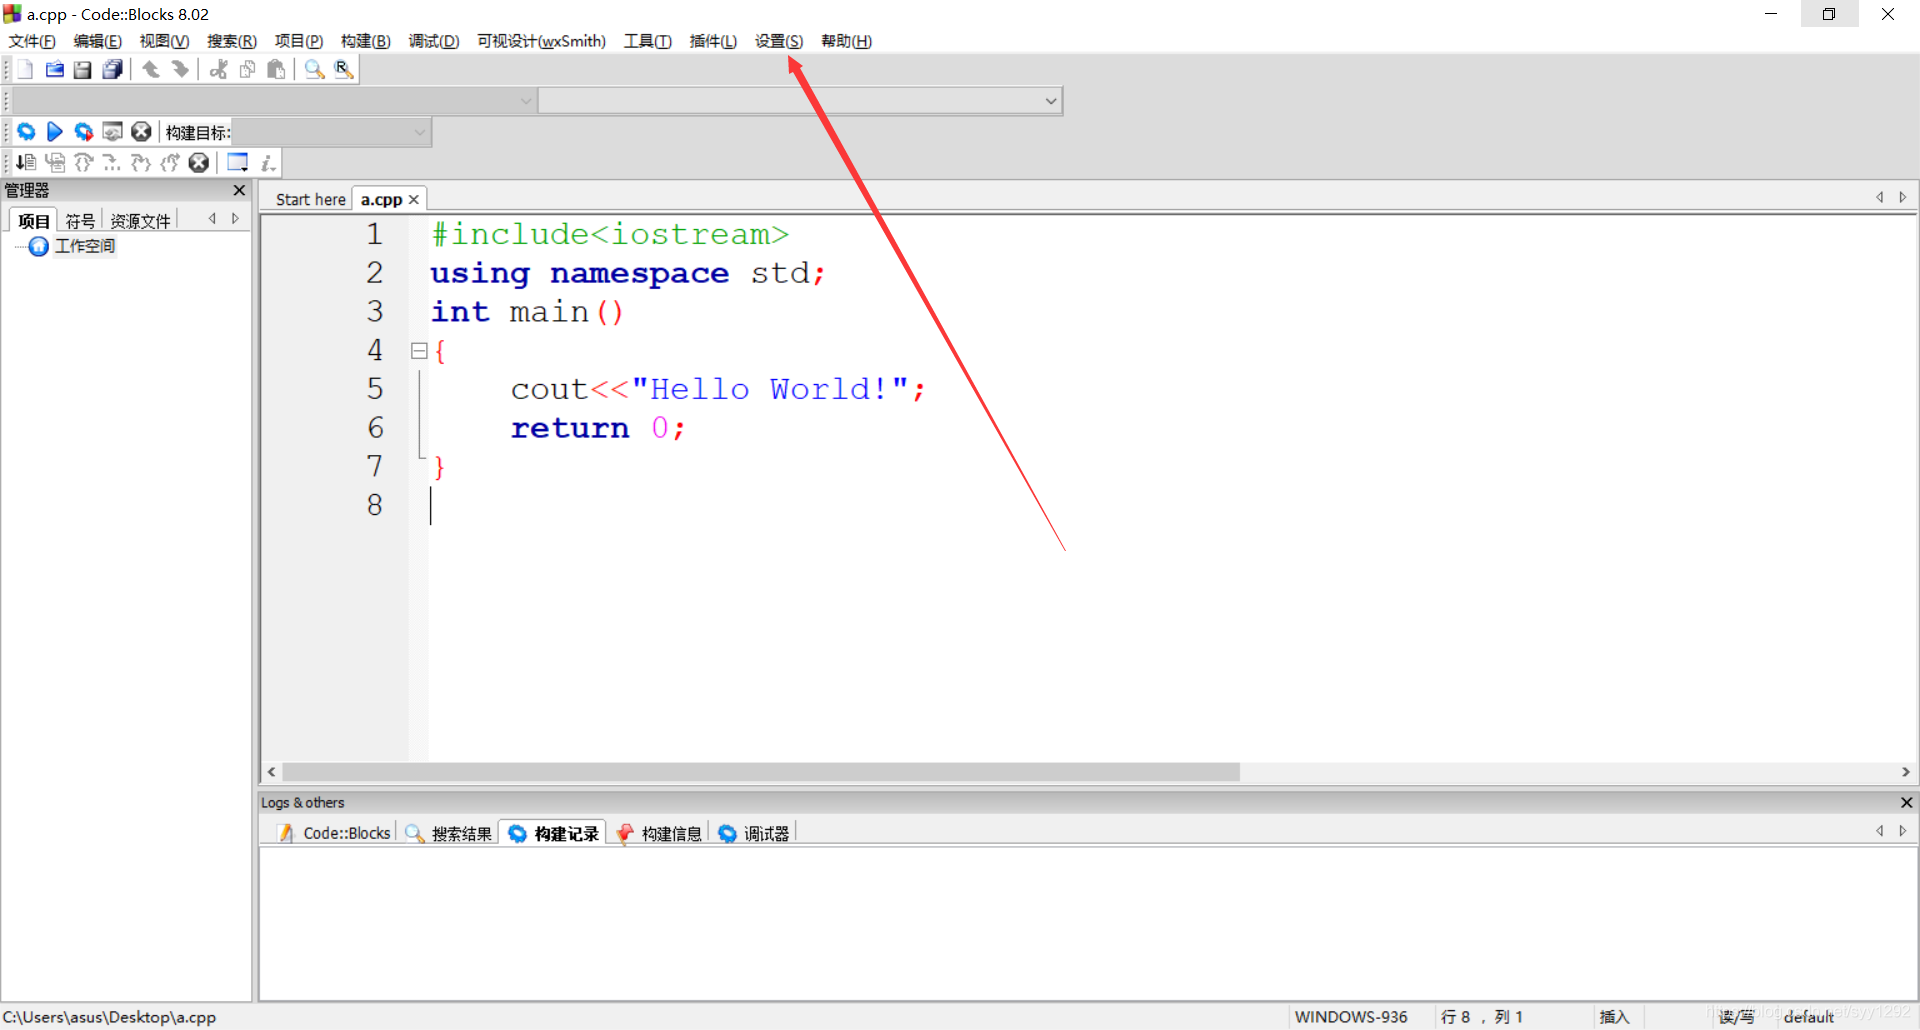1920x1030 pixels.
Task: Expand the wide empty combo box in the toolbar
Action: (1050, 101)
